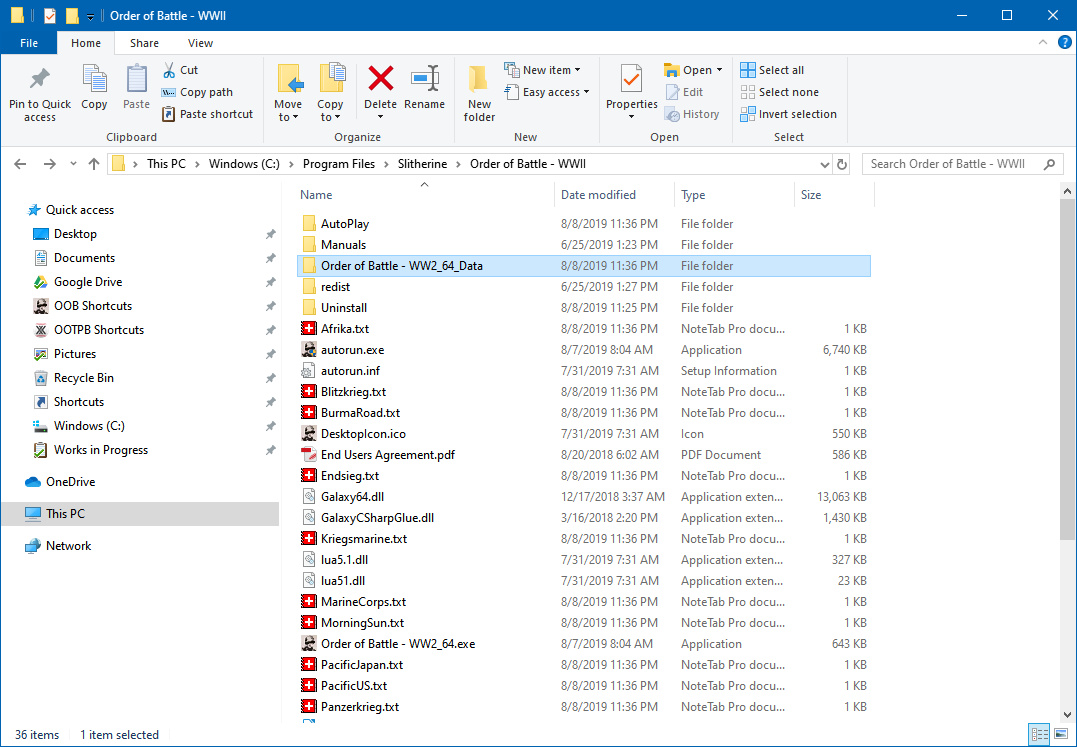
Task: Navigate up one folder level arrow
Action: pos(94,164)
